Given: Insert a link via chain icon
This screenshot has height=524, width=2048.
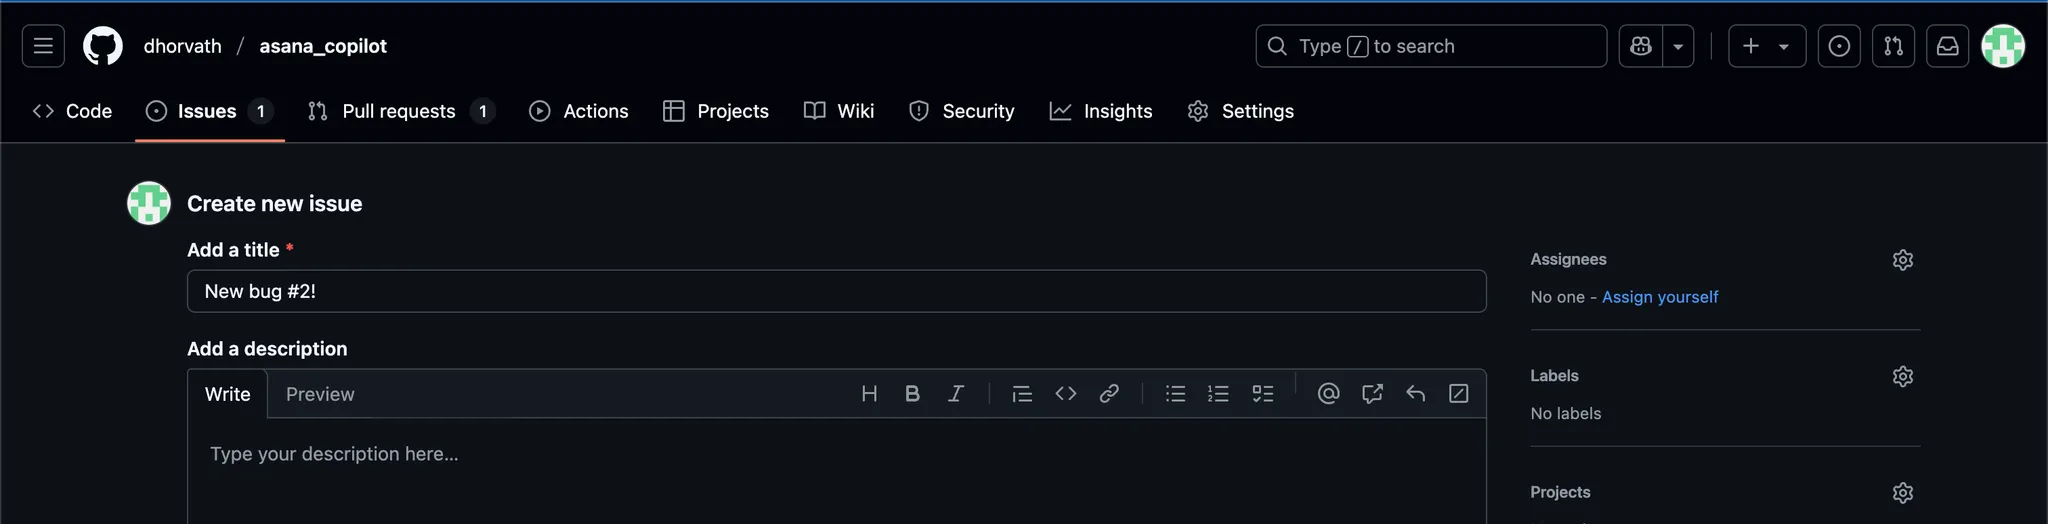Looking at the screenshot, I should pos(1109,394).
